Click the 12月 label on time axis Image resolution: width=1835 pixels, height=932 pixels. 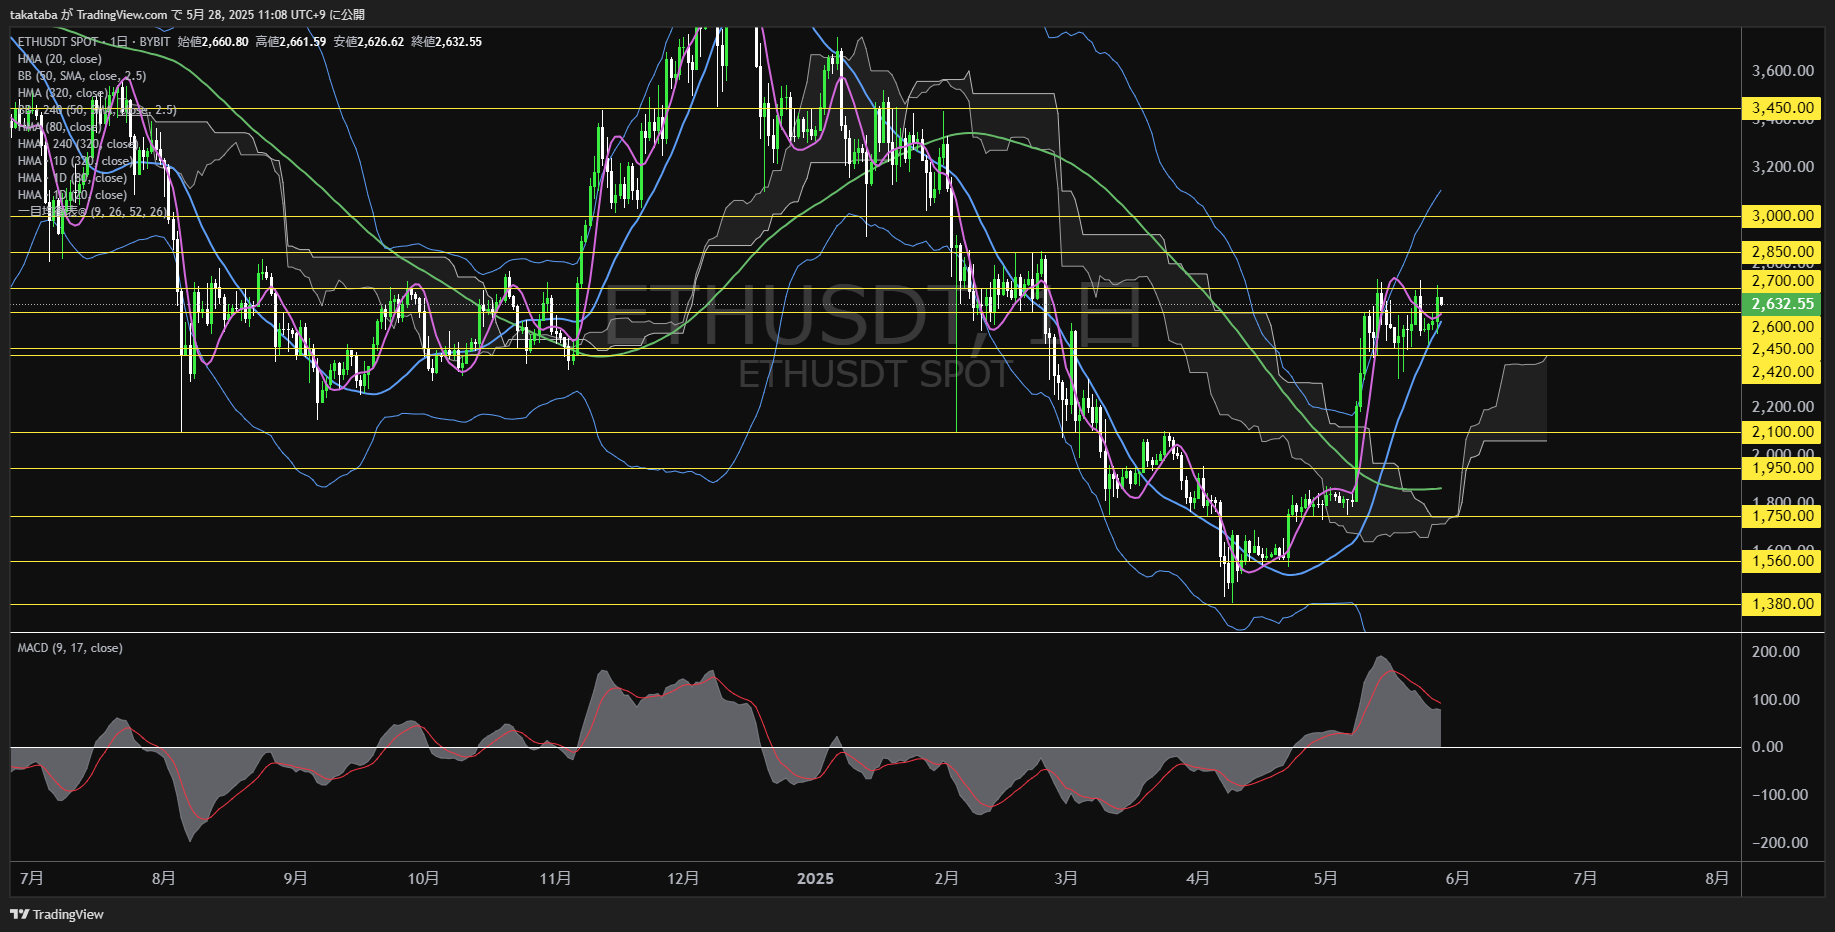(683, 878)
